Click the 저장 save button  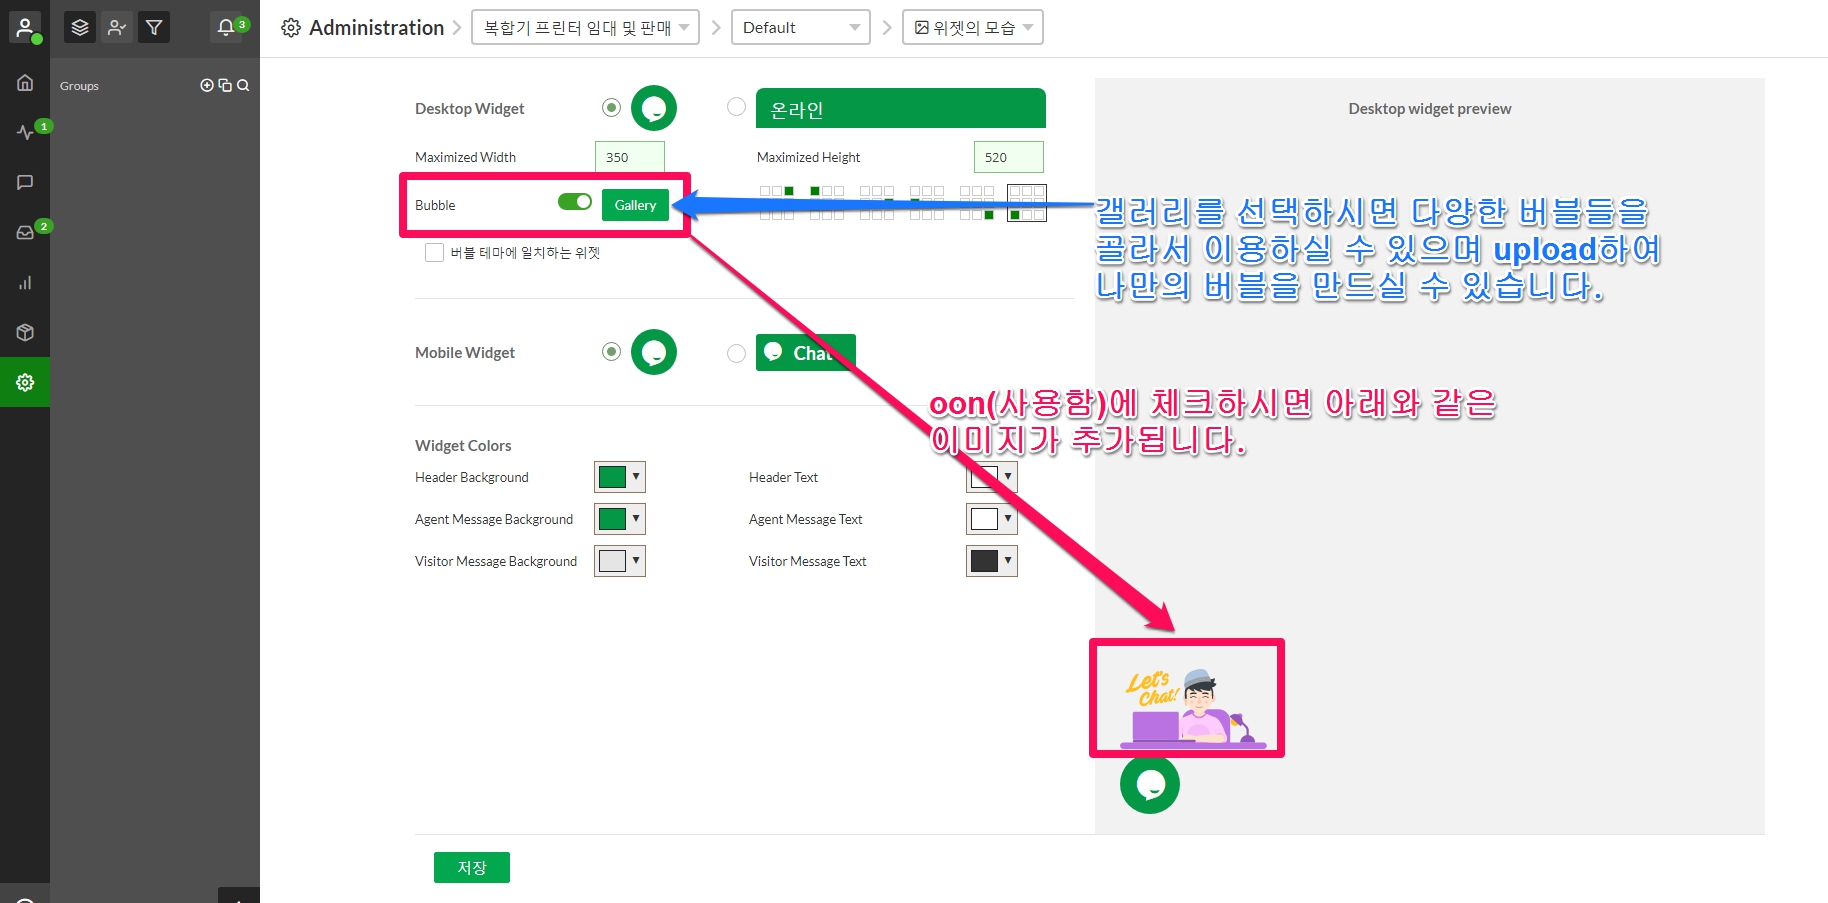click(x=471, y=867)
